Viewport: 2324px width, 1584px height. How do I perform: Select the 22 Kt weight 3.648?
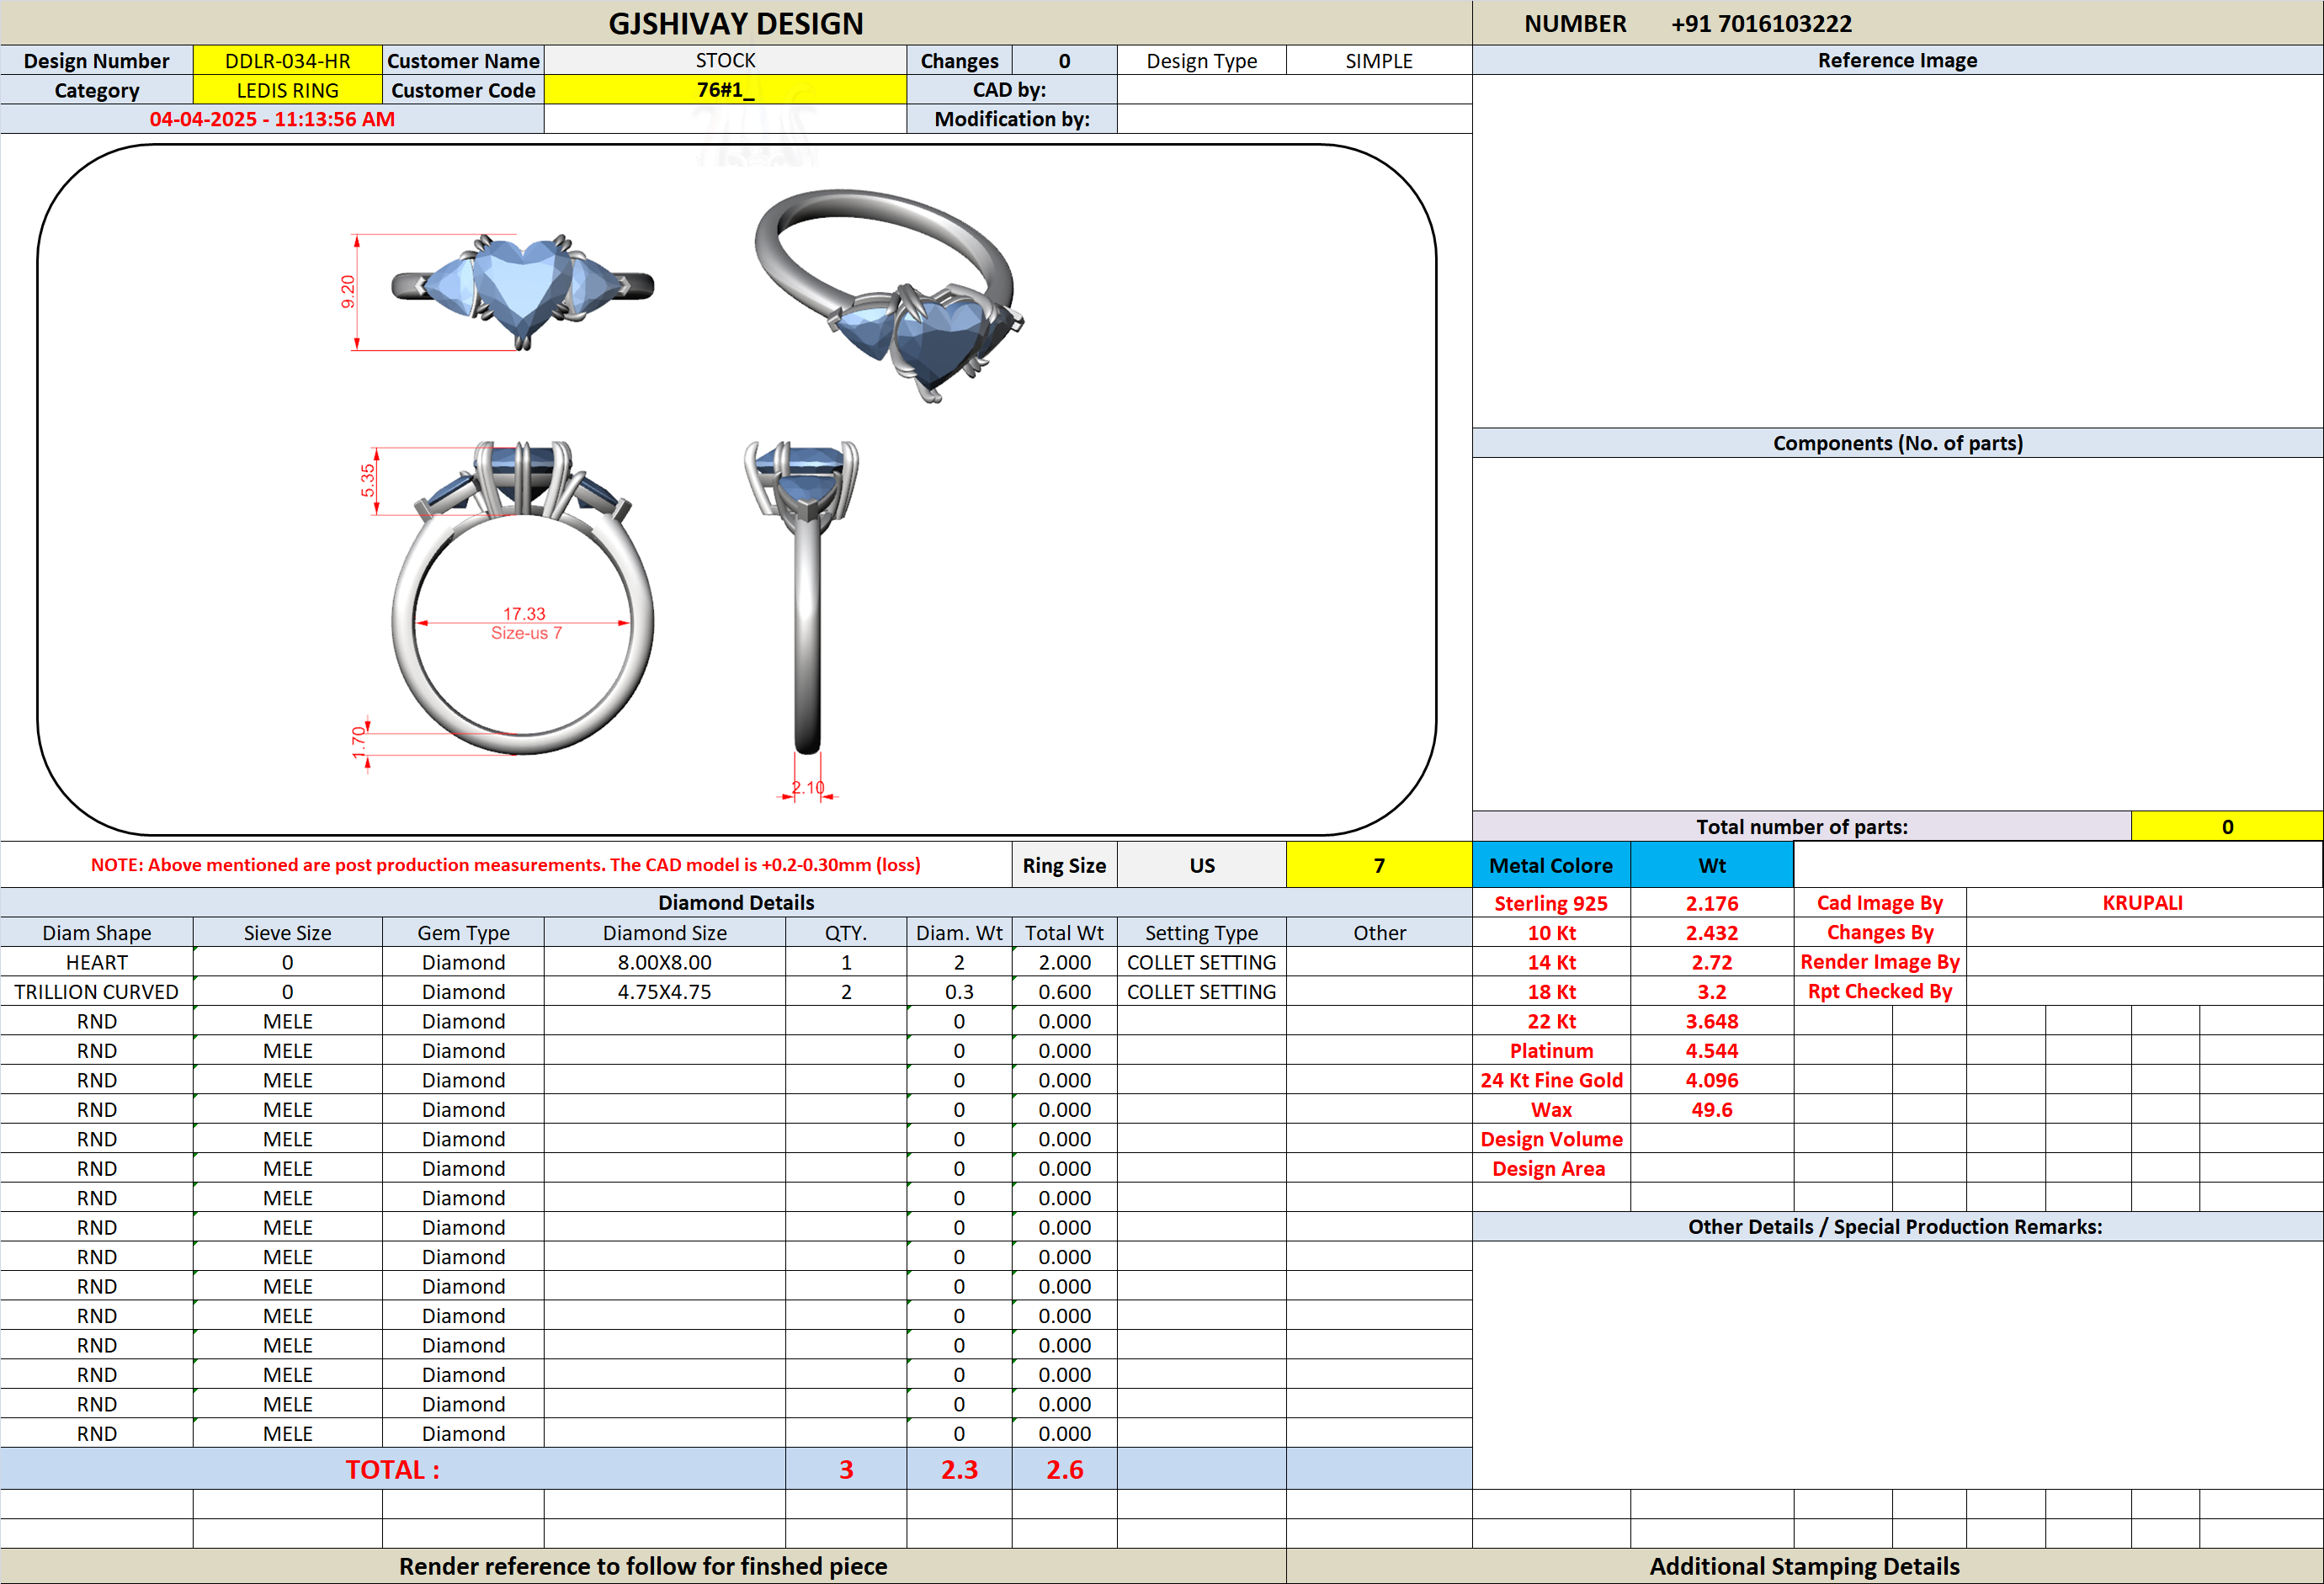point(1711,1021)
